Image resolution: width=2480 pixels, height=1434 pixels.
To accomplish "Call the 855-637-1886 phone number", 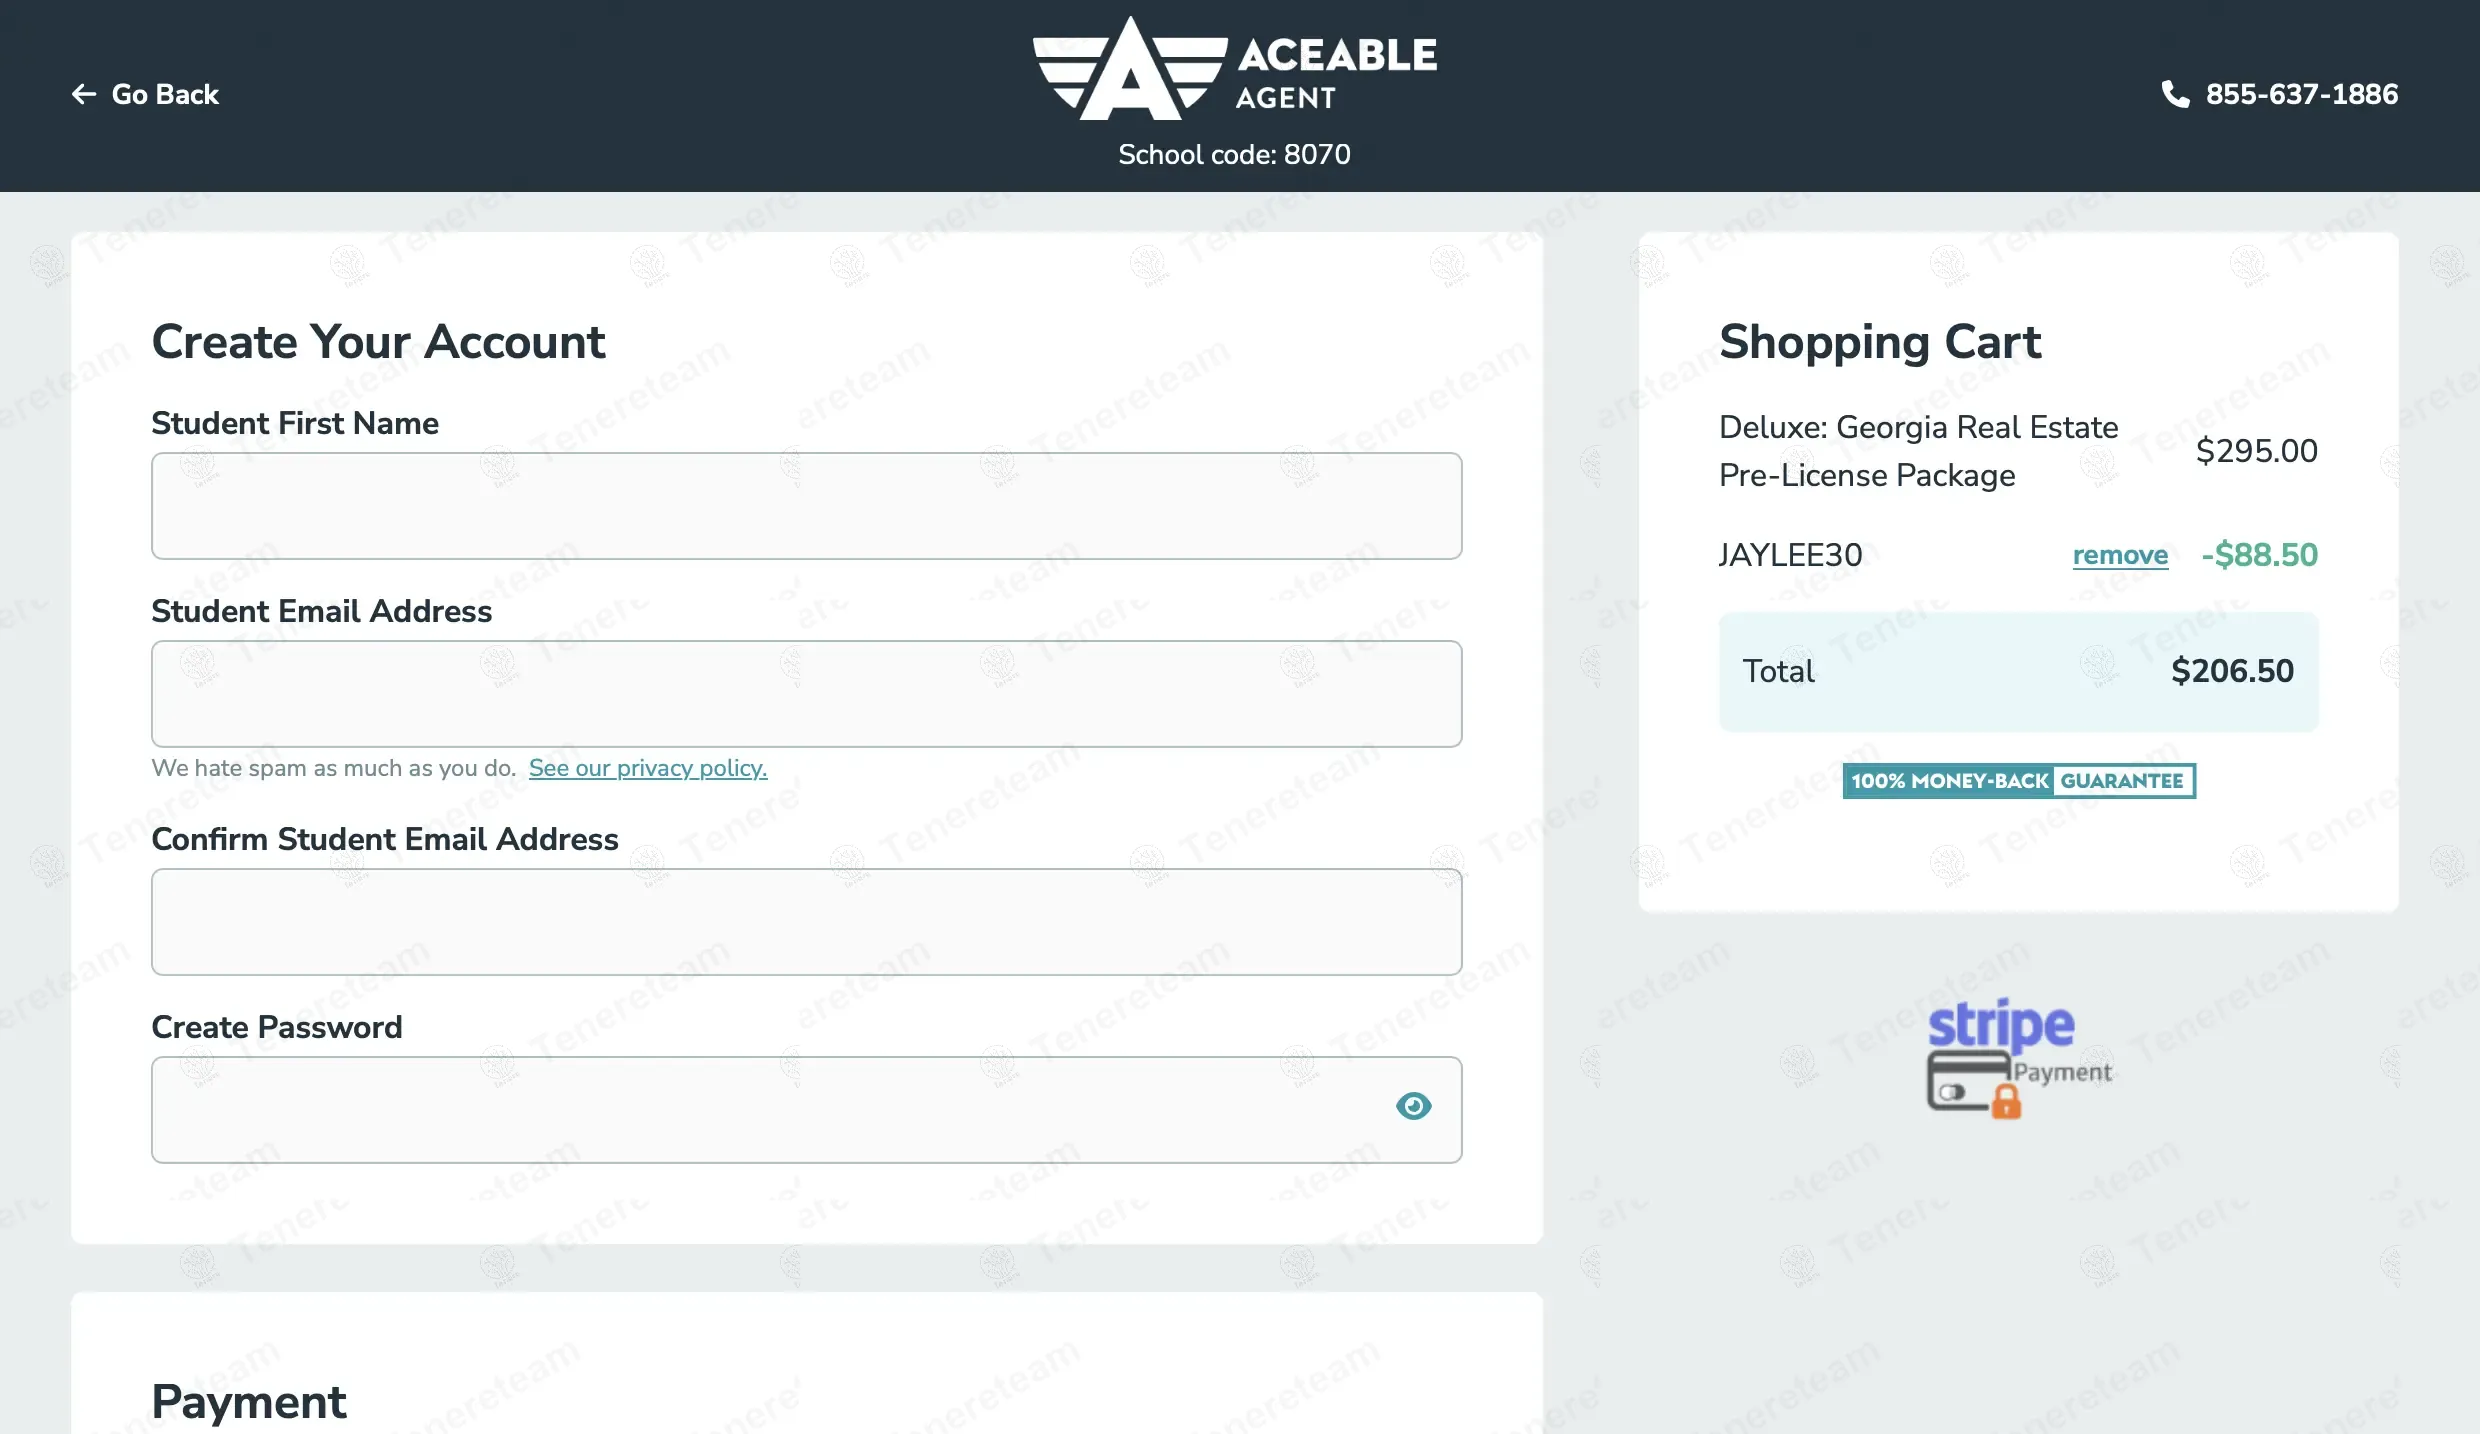I will [x=2301, y=94].
